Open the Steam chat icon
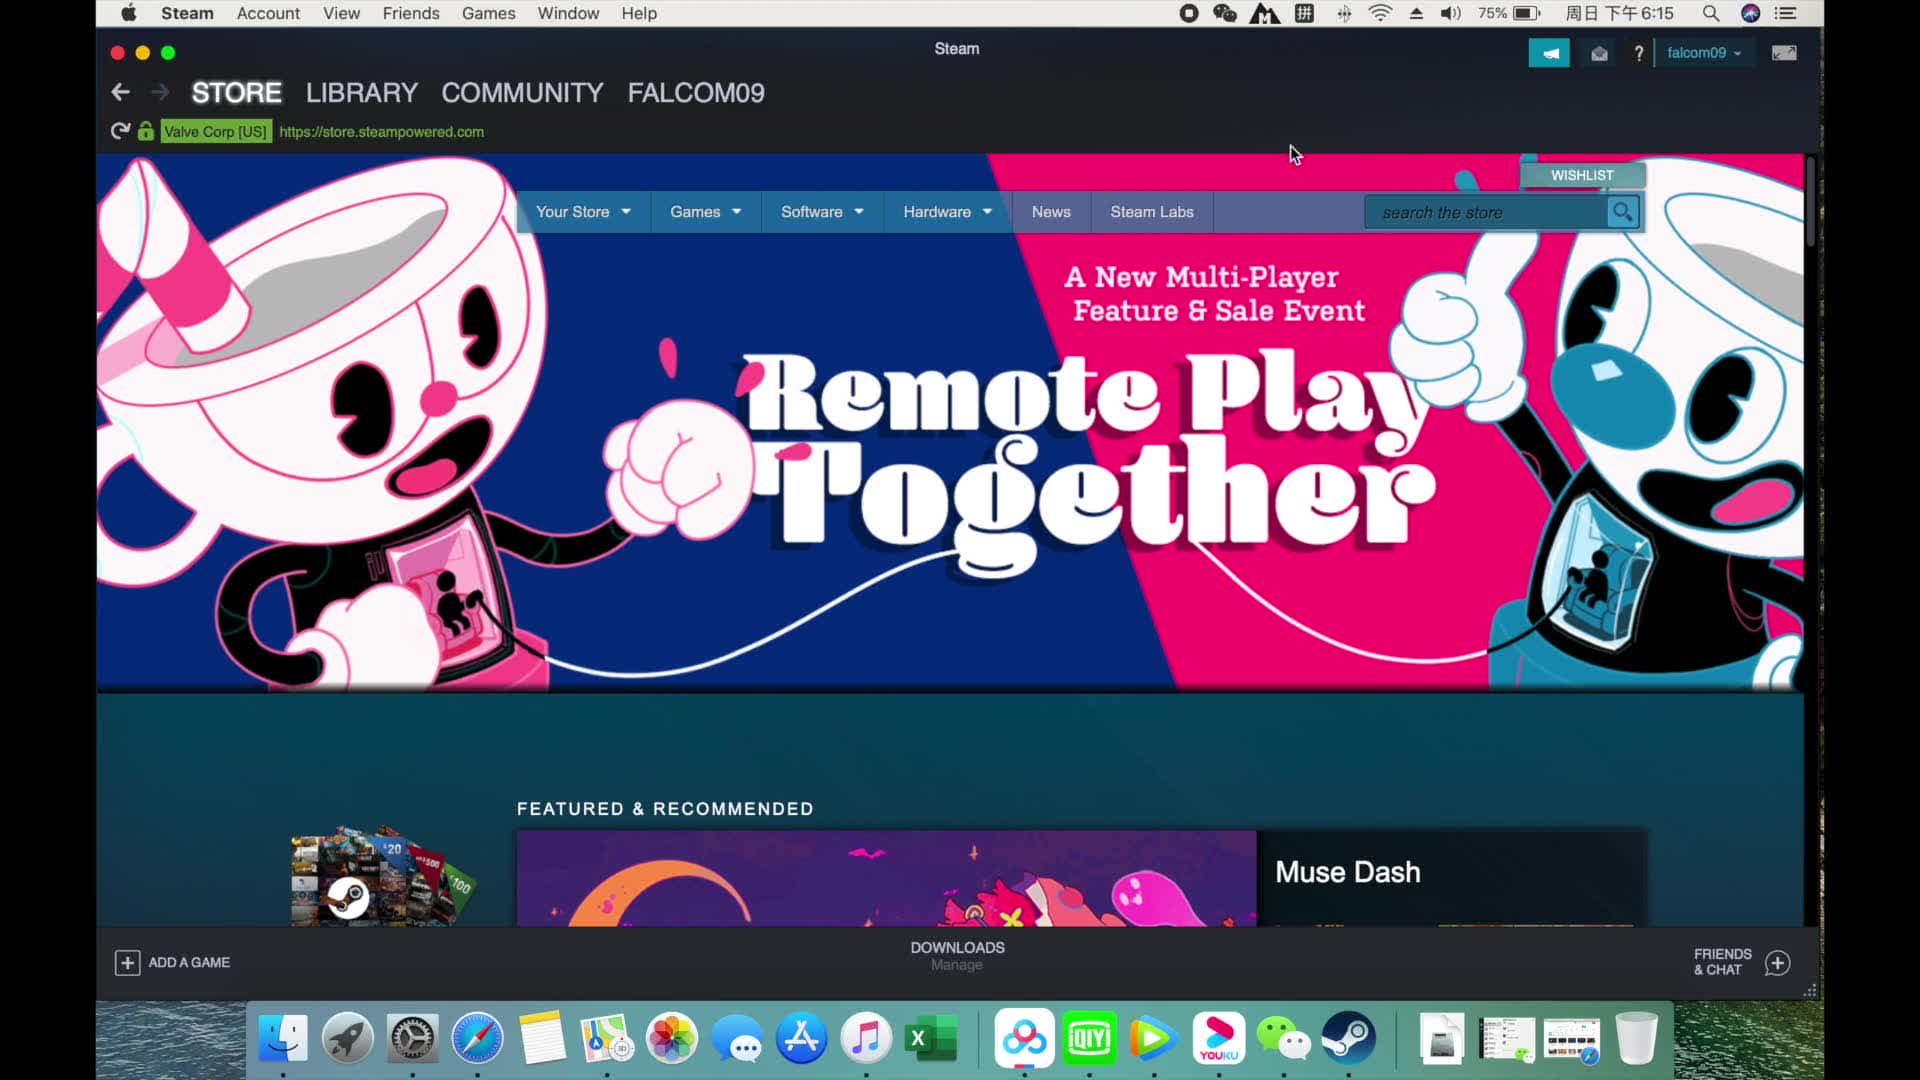The height and width of the screenshot is (1080, 1920). (1778, 960)
